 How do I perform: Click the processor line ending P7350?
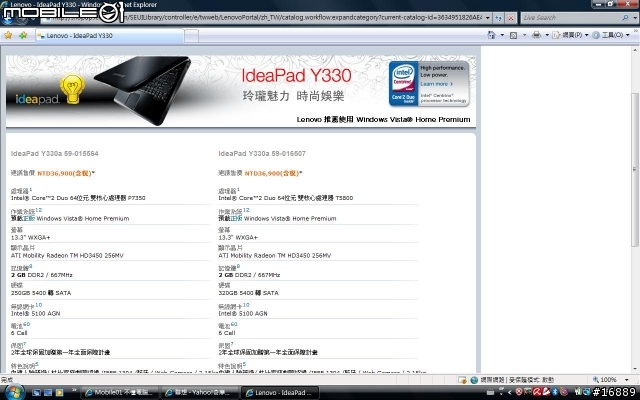click(78, 198)
